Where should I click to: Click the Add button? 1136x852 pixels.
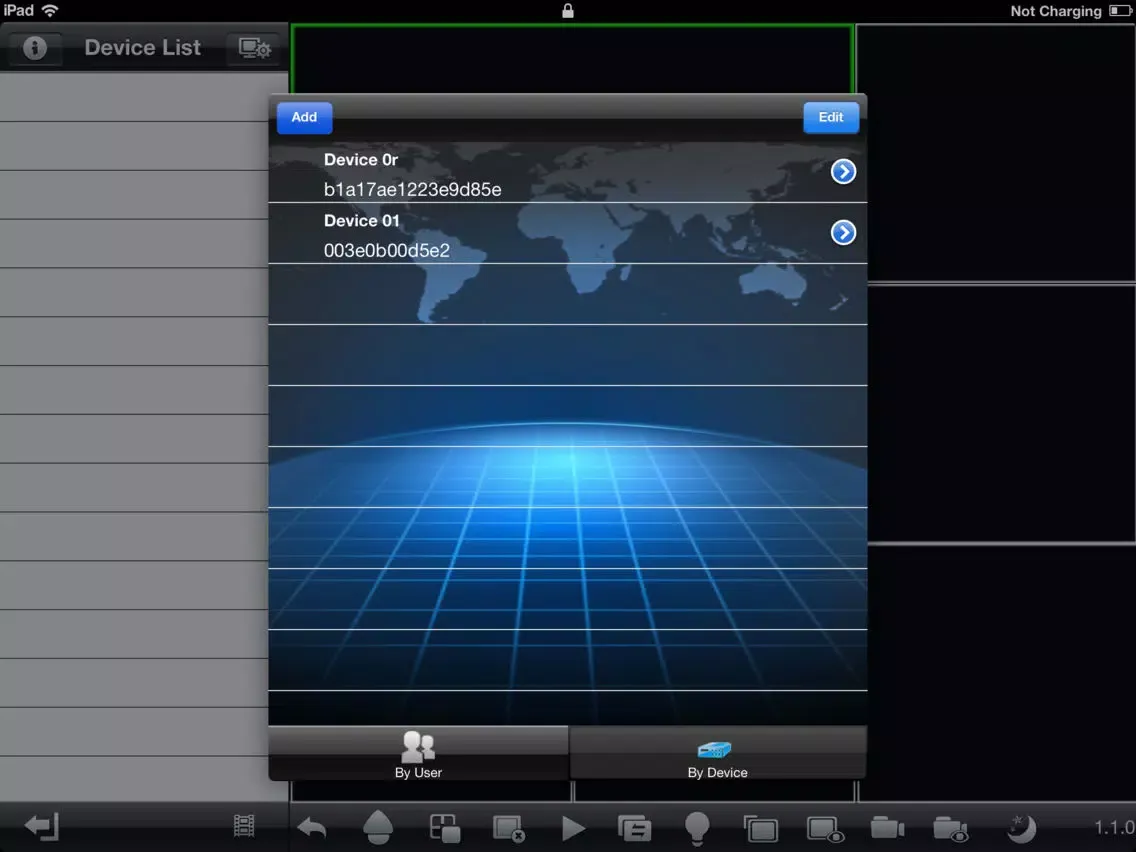click(x=304, y=117)
